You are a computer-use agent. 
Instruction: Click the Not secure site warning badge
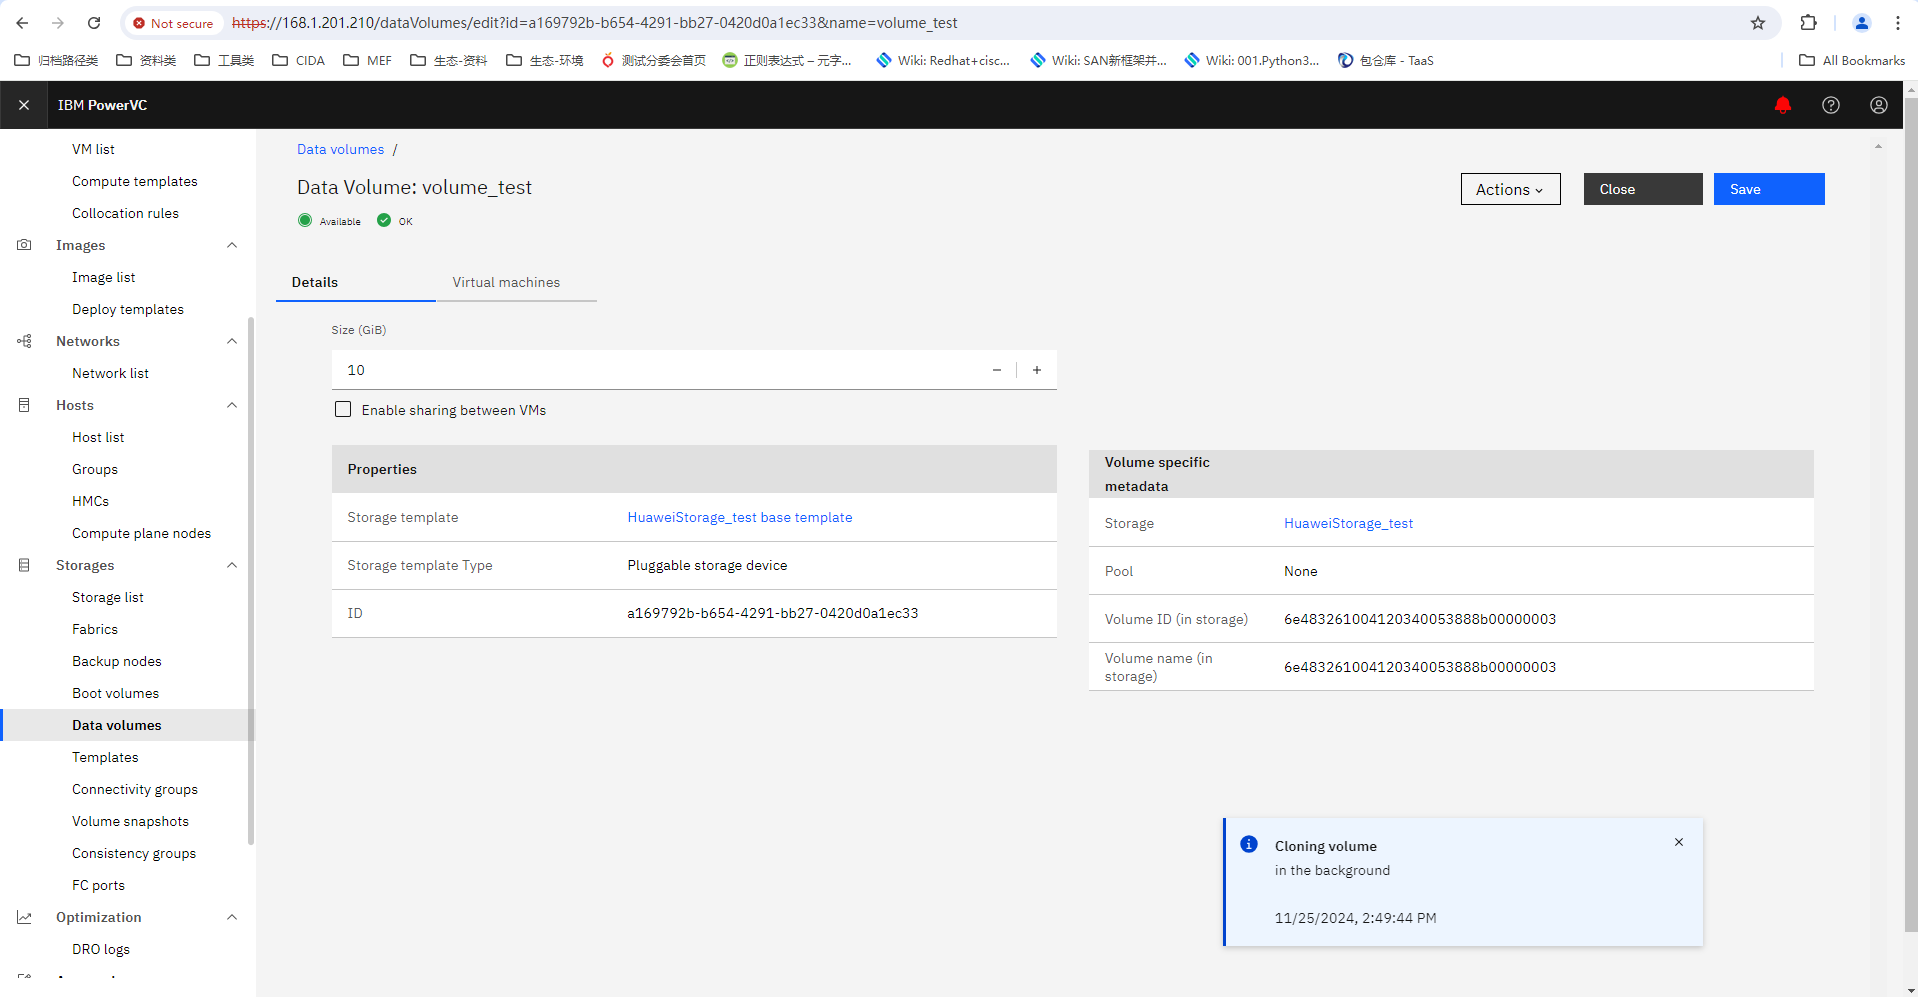[174, 23]
